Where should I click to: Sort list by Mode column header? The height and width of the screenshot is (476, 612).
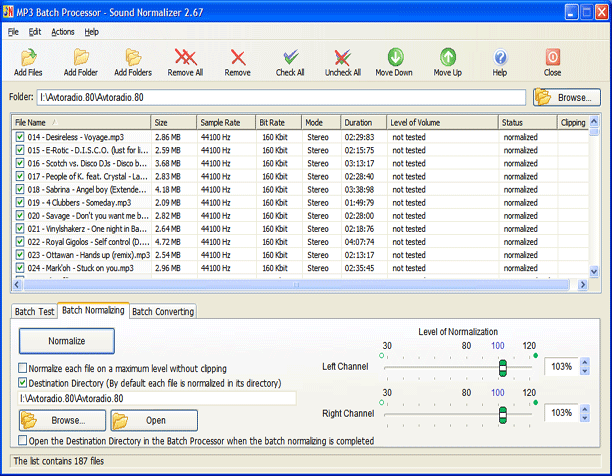tap(321, 123)
